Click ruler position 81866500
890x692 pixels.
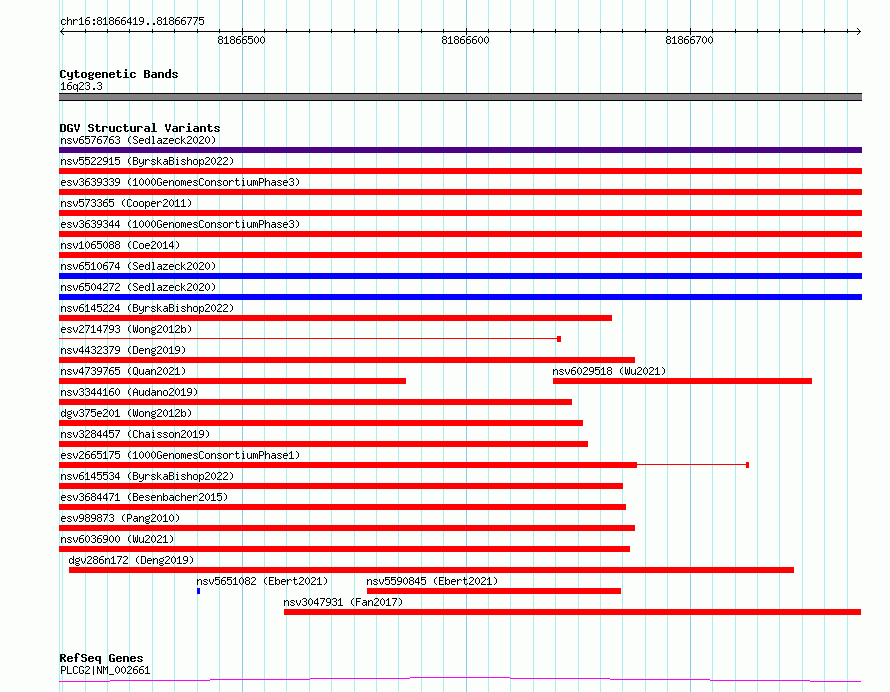[x=241, y=40]
